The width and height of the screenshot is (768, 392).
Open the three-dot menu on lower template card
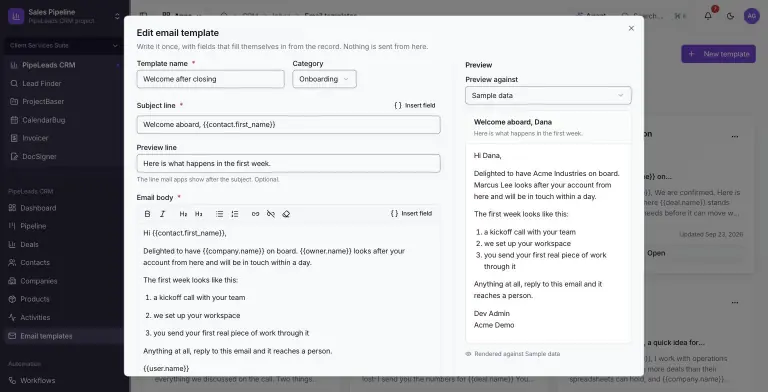click(x=735, y=303)
